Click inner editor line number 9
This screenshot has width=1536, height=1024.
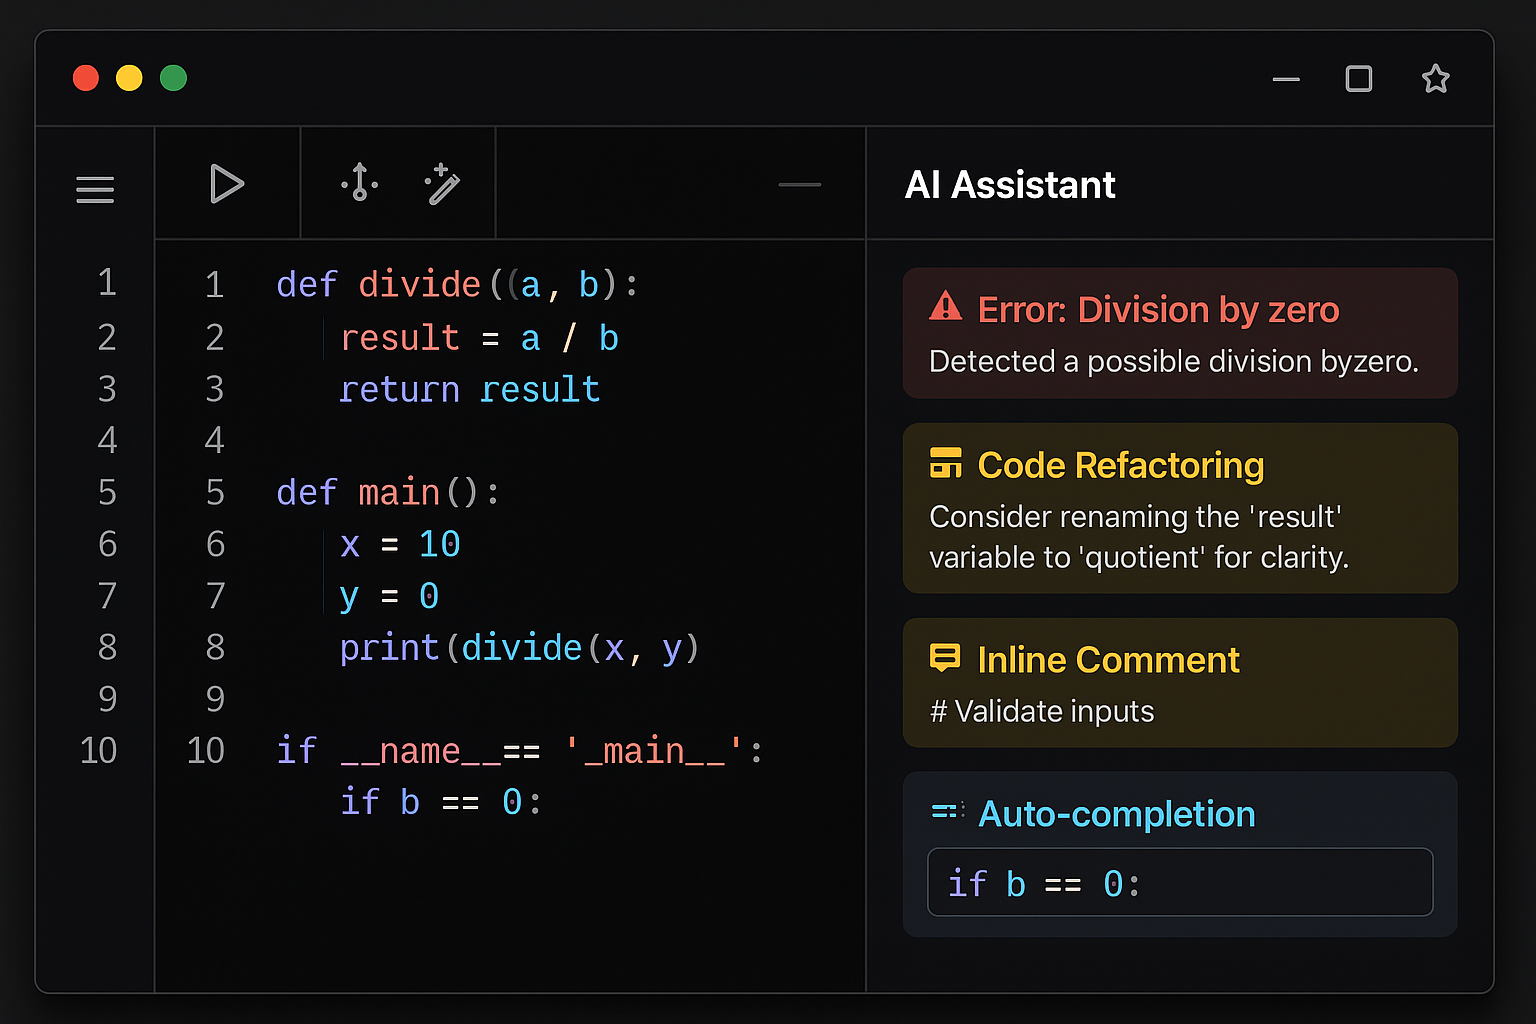pos(215,699)
